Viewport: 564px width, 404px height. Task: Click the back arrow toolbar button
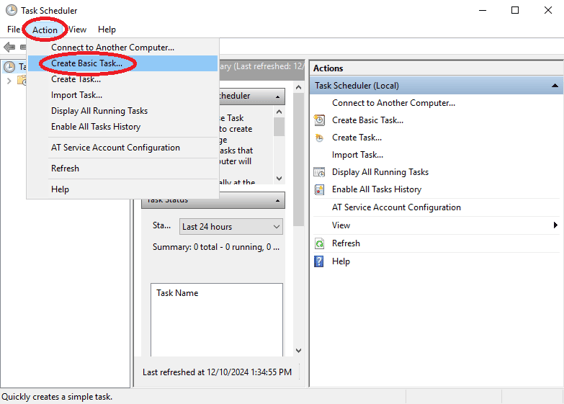click(9, 47)
